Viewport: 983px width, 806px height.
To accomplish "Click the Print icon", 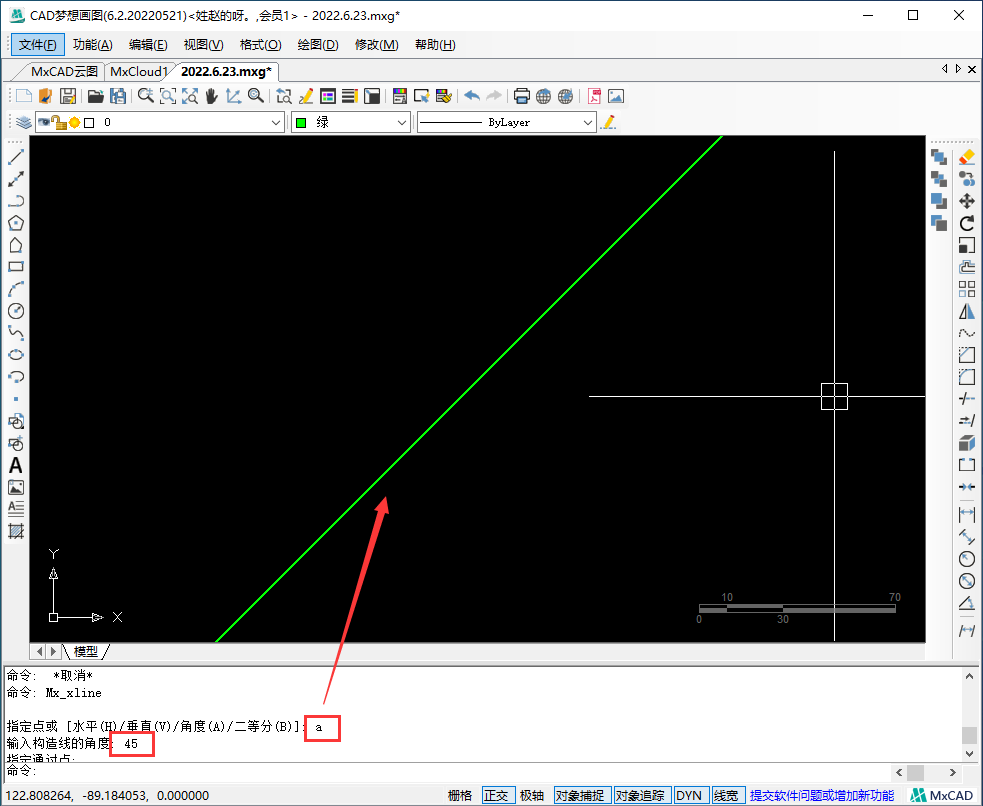I will 522,96.
